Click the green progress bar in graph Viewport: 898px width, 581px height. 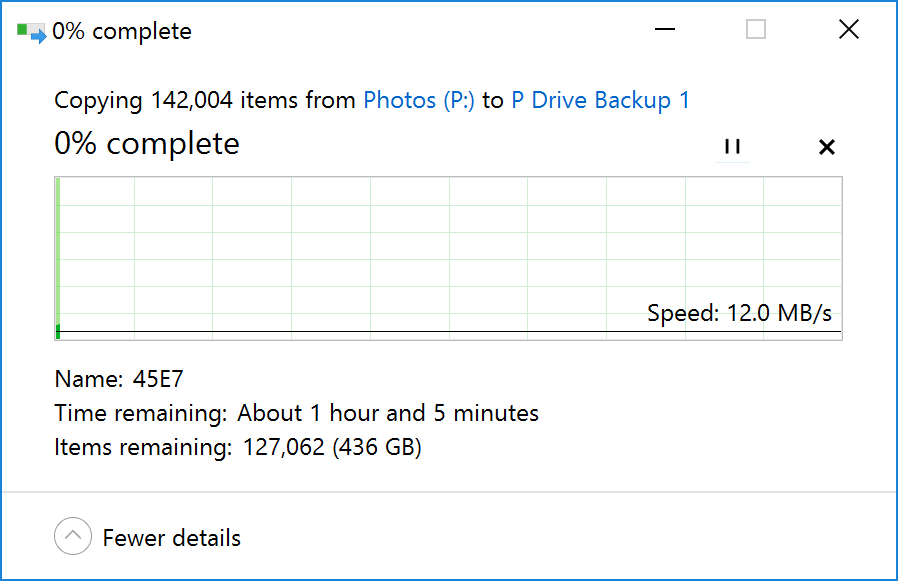click(58, 258)
